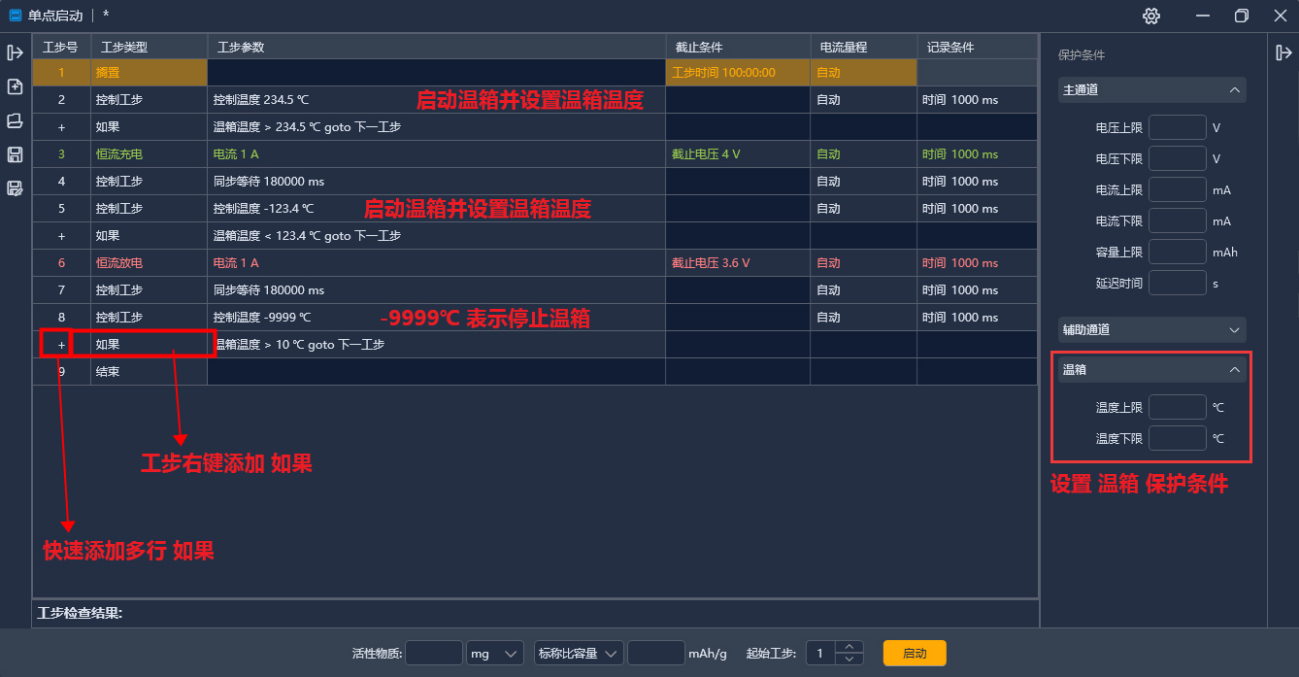This screenshot has width=1299, height=677.
Task: Click the + row under step 8 to add 如果
Action: tap(61, 344)
